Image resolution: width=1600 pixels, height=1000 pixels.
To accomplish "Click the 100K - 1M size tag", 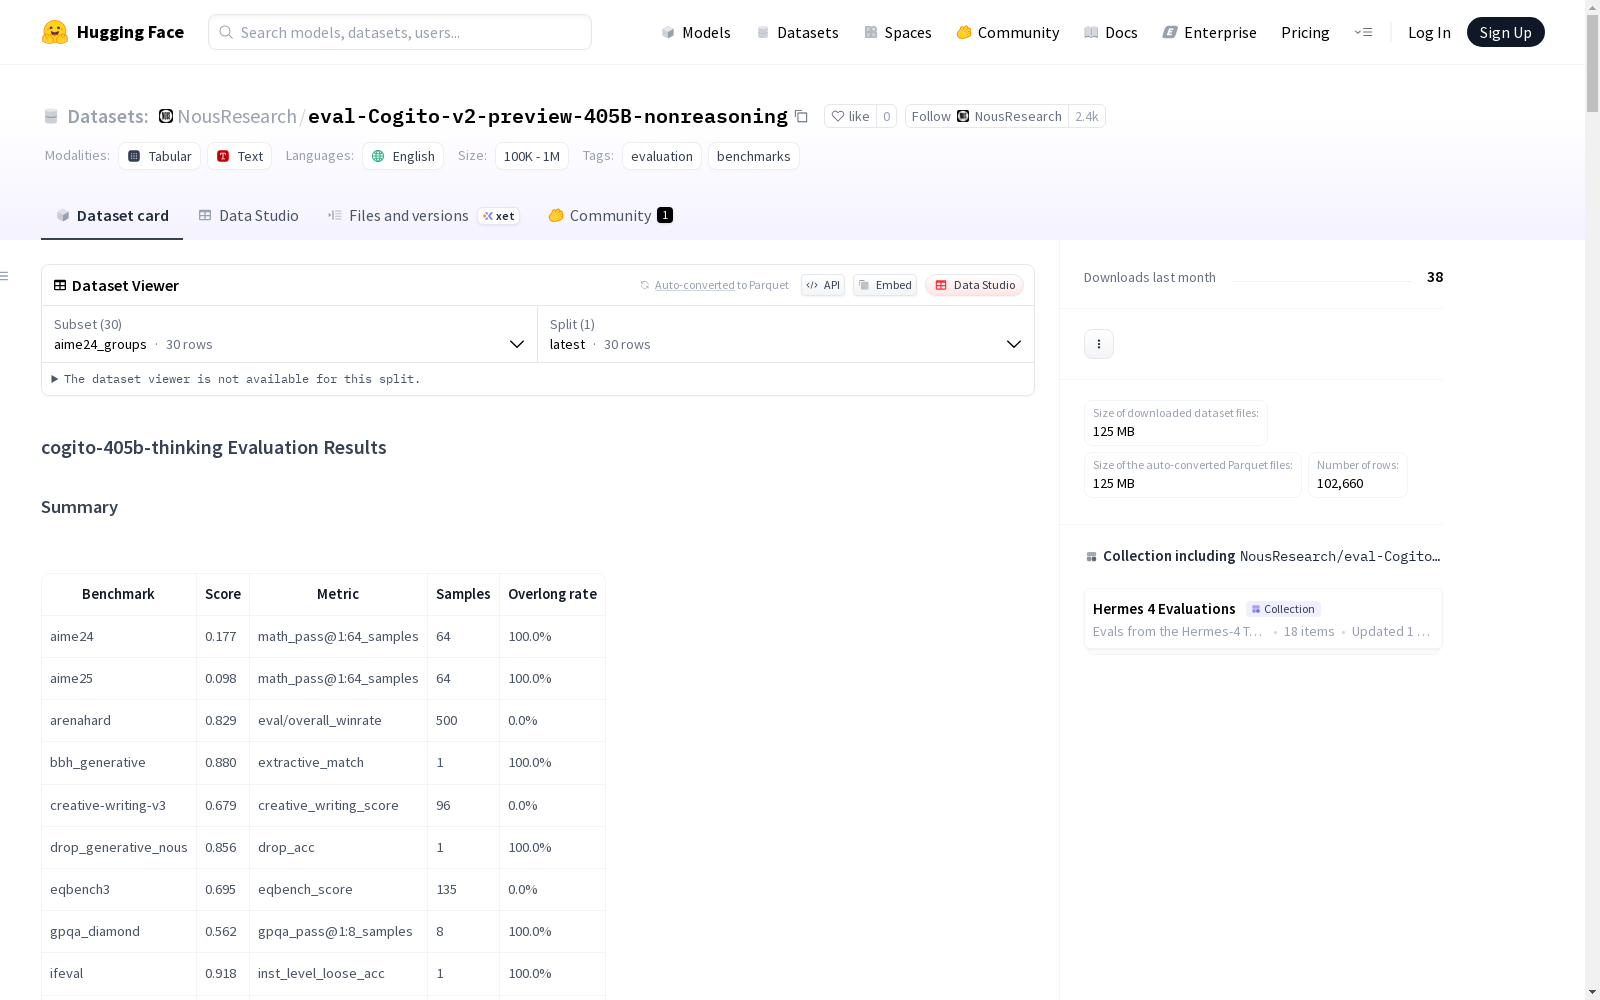I will (532, 156).
